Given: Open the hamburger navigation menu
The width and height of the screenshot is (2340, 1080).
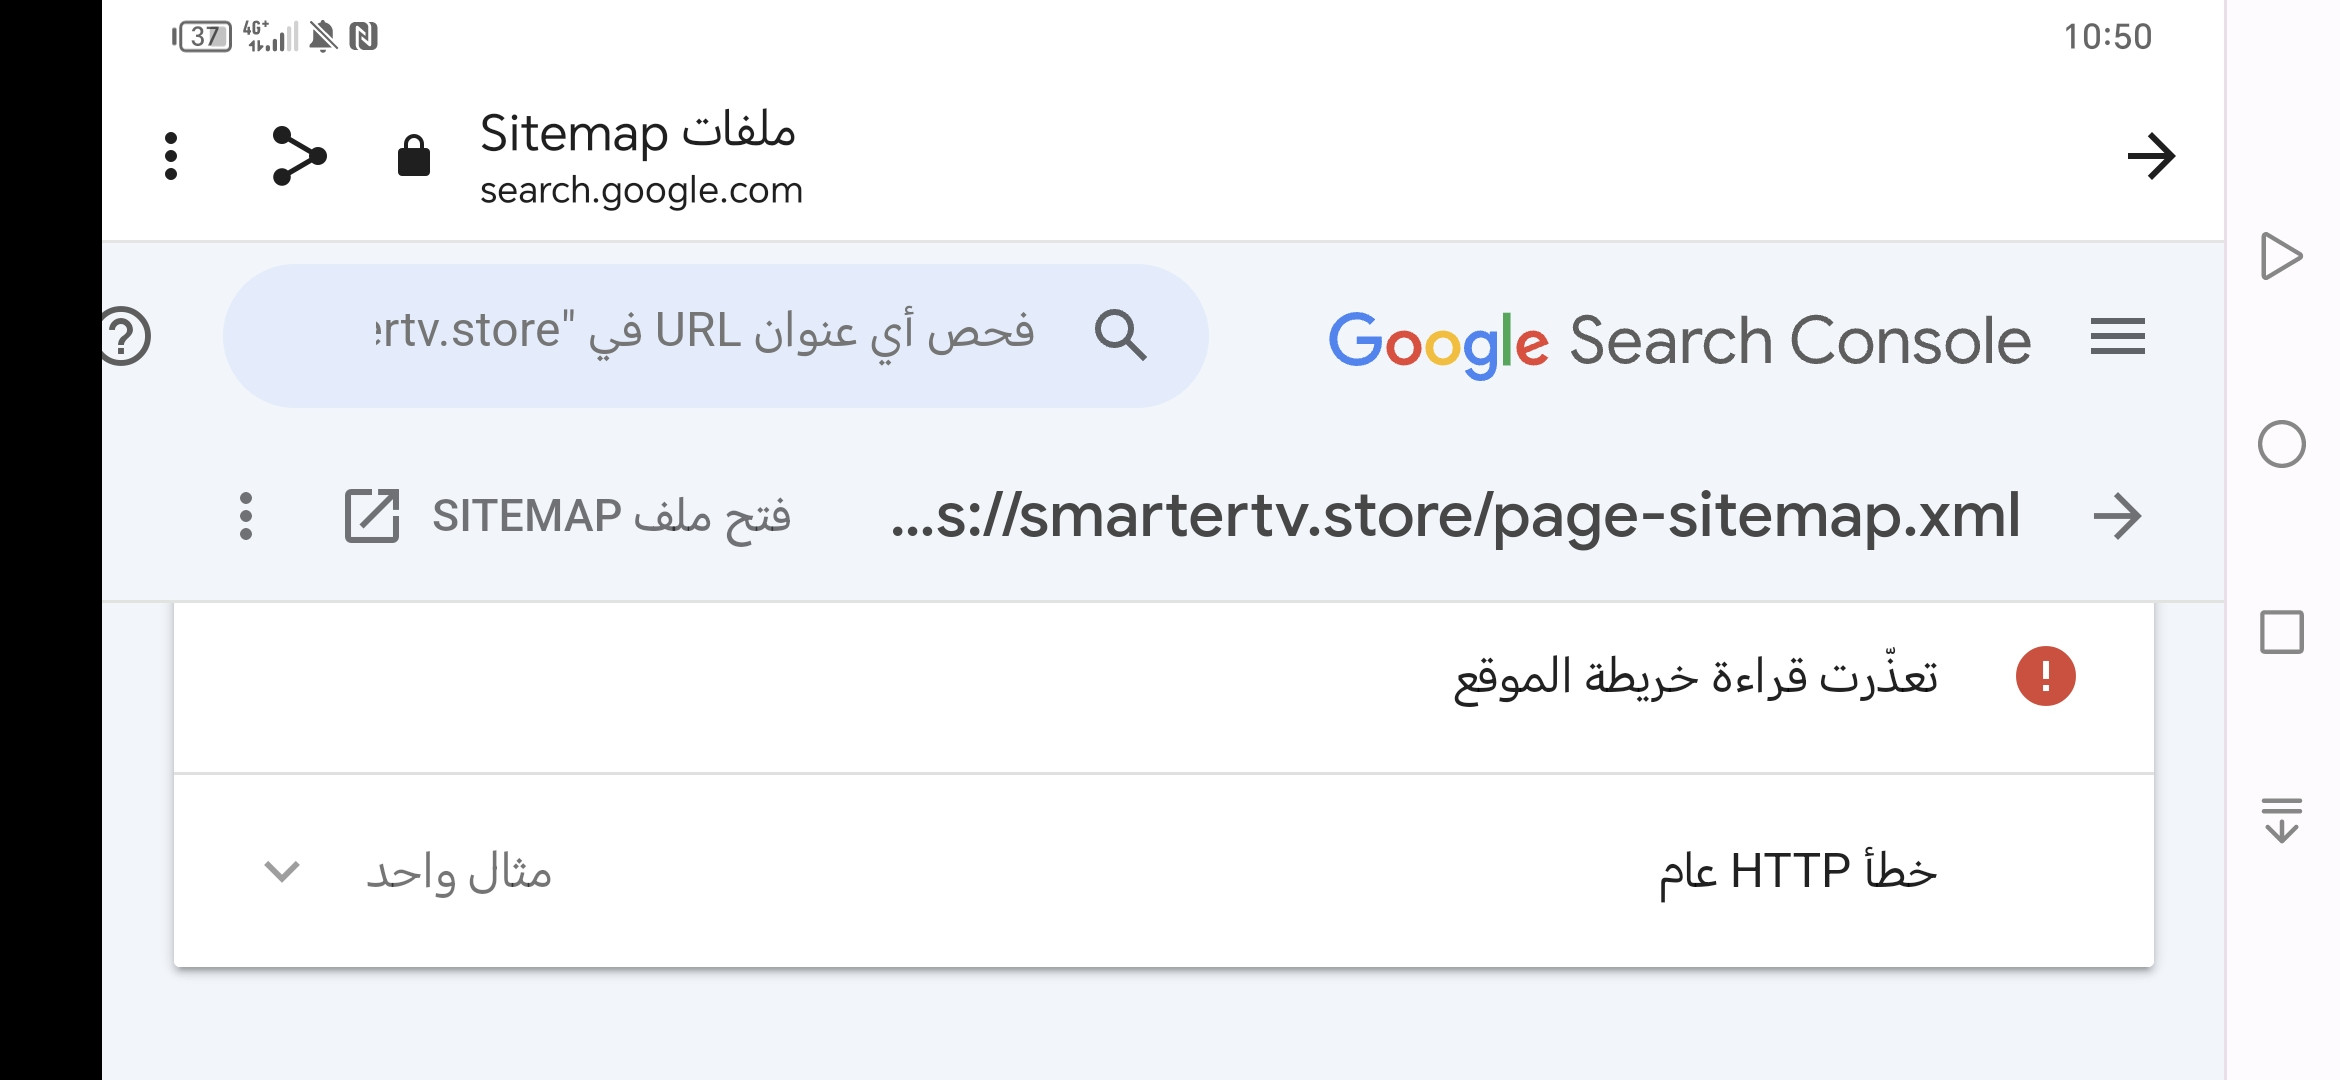Looking at the screenshot, I should pyautogui.click(x=2117, y=337).
